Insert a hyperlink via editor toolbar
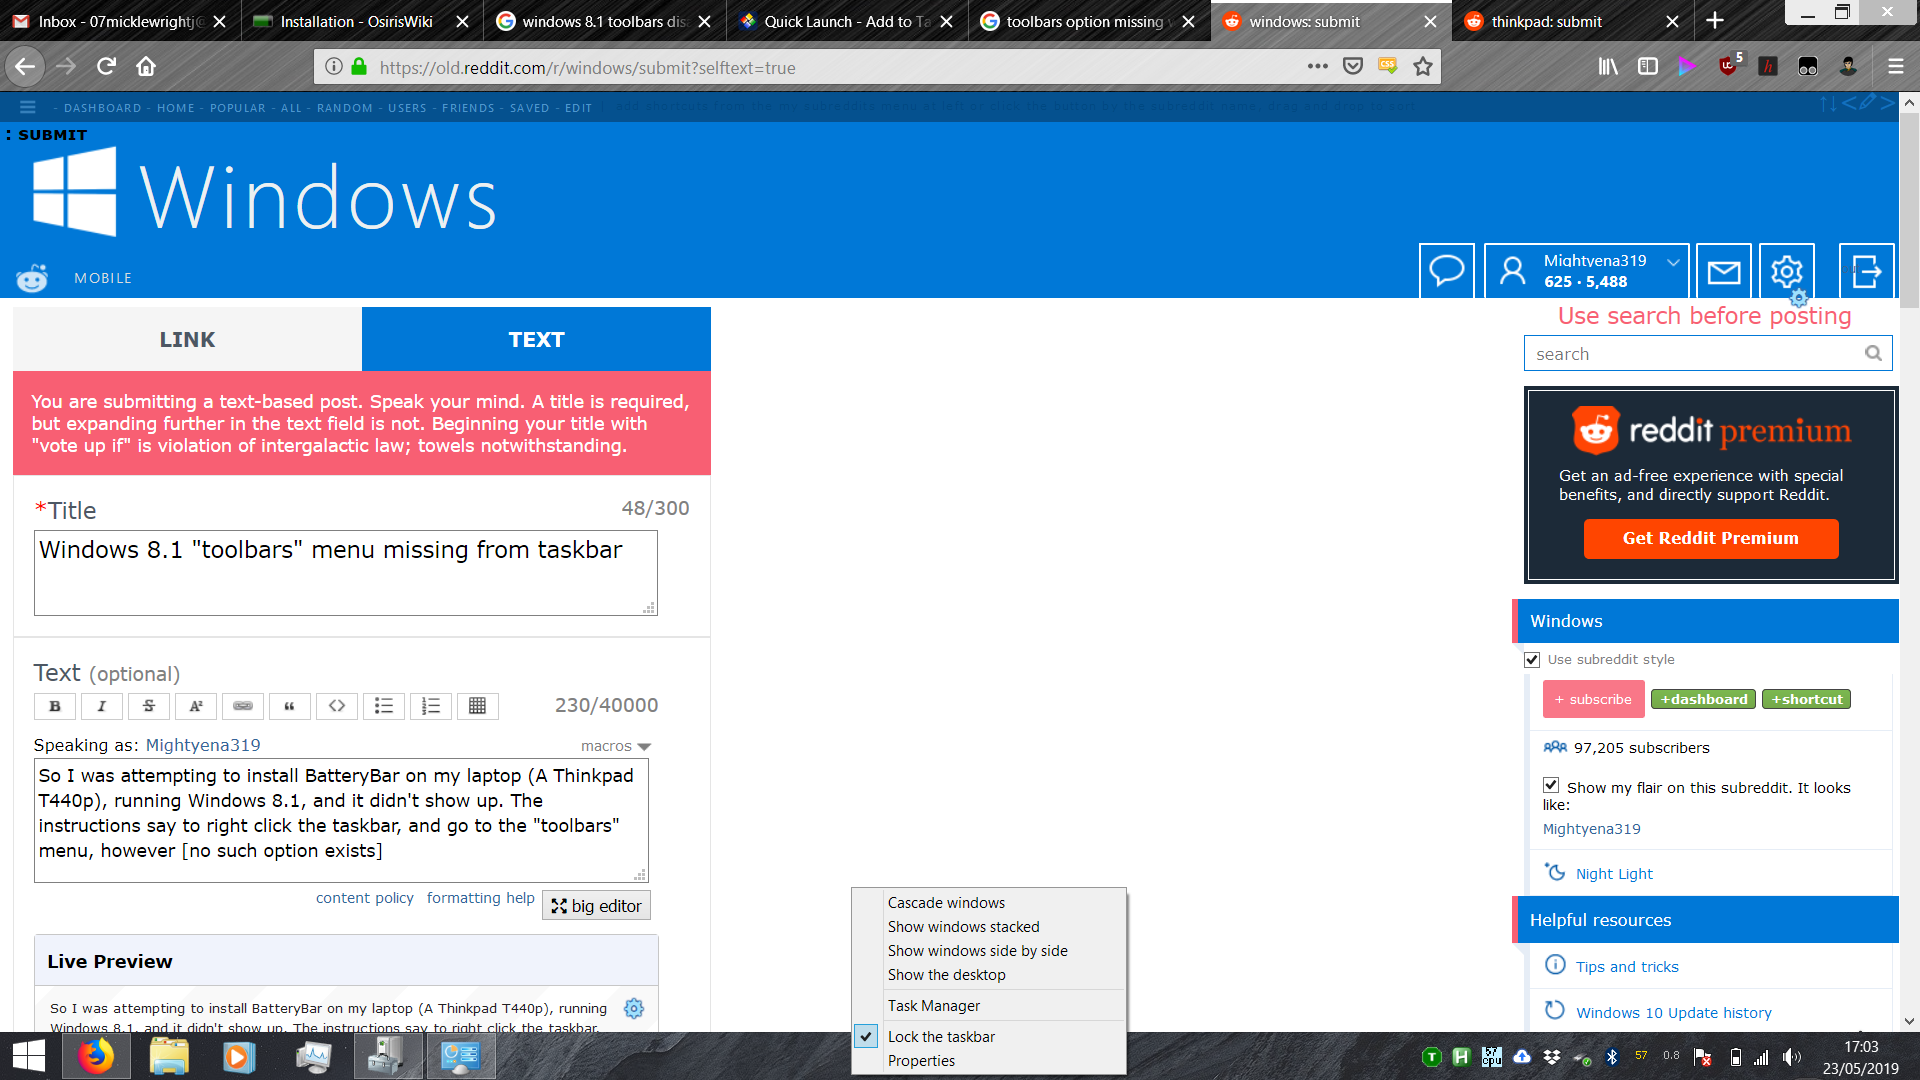Image resolution: width=1920 pixels, height=1080 pixels. pyautogui.click(x=243, y=706)
